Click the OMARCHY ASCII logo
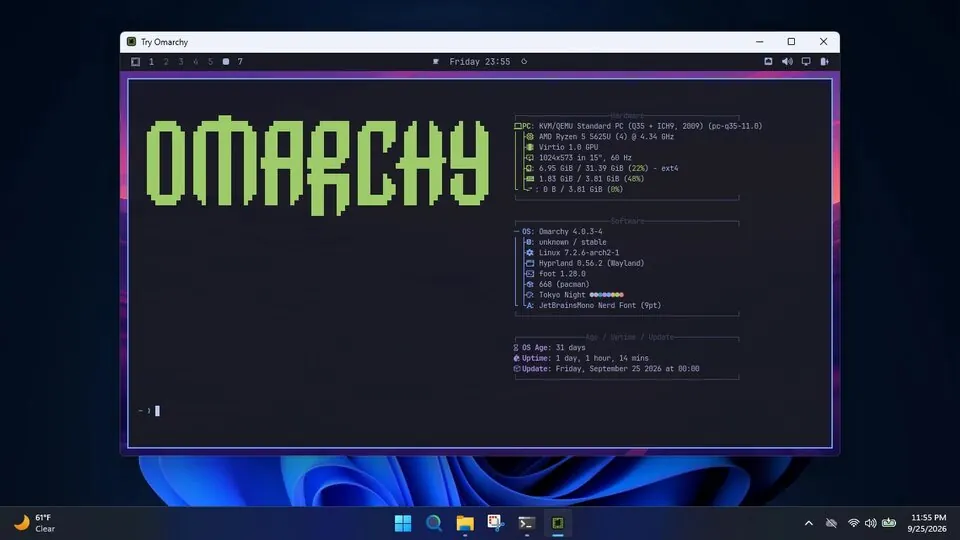This screenshot has height=540, width=960. click(x=317, y=165)
